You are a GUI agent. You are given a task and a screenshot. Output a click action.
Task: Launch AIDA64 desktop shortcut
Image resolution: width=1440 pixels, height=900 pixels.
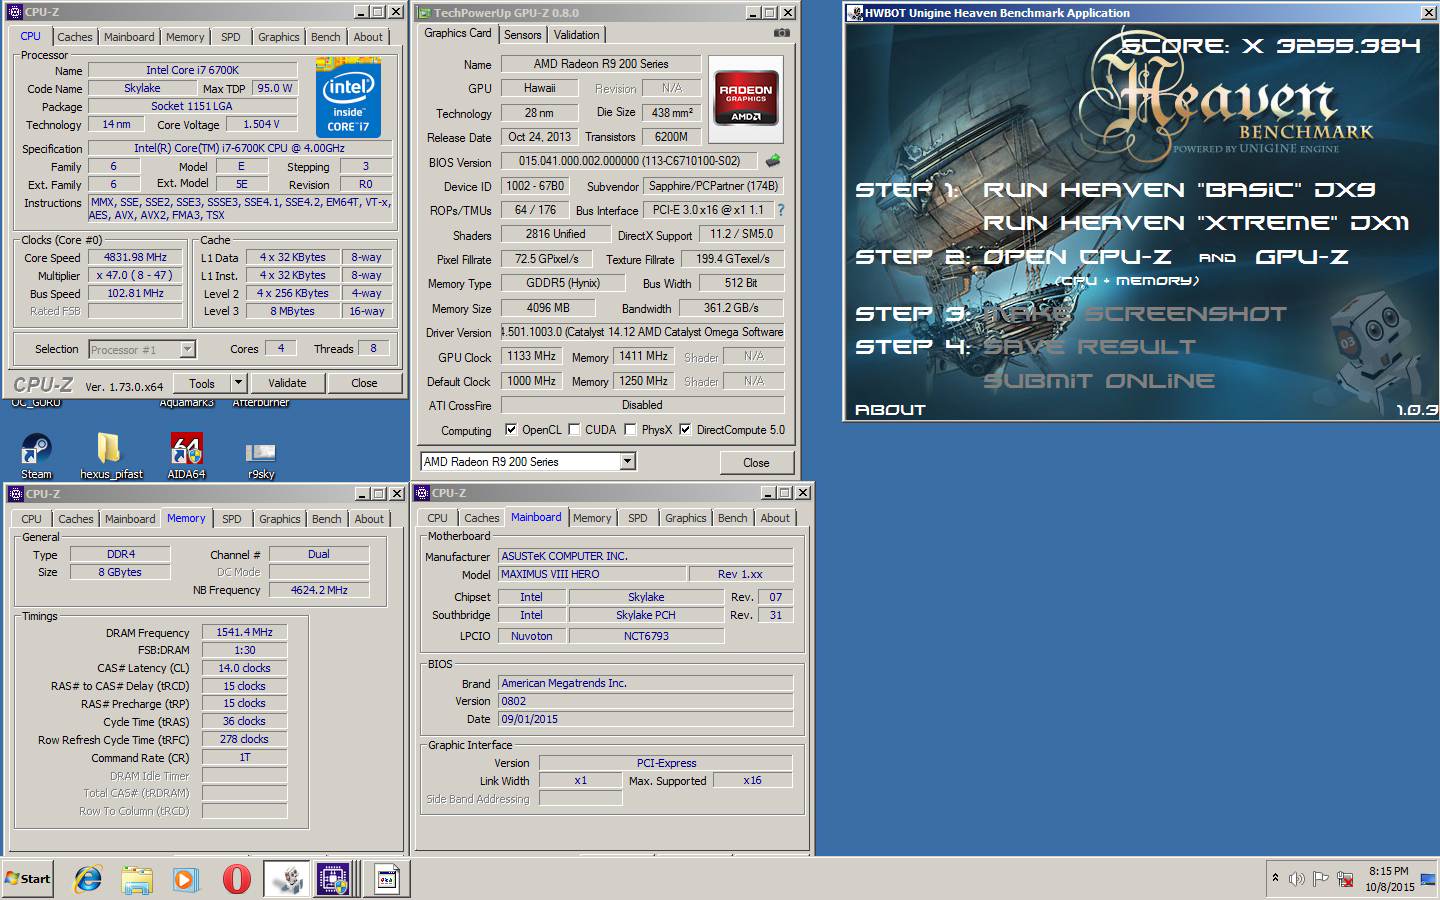click(186, 456)
